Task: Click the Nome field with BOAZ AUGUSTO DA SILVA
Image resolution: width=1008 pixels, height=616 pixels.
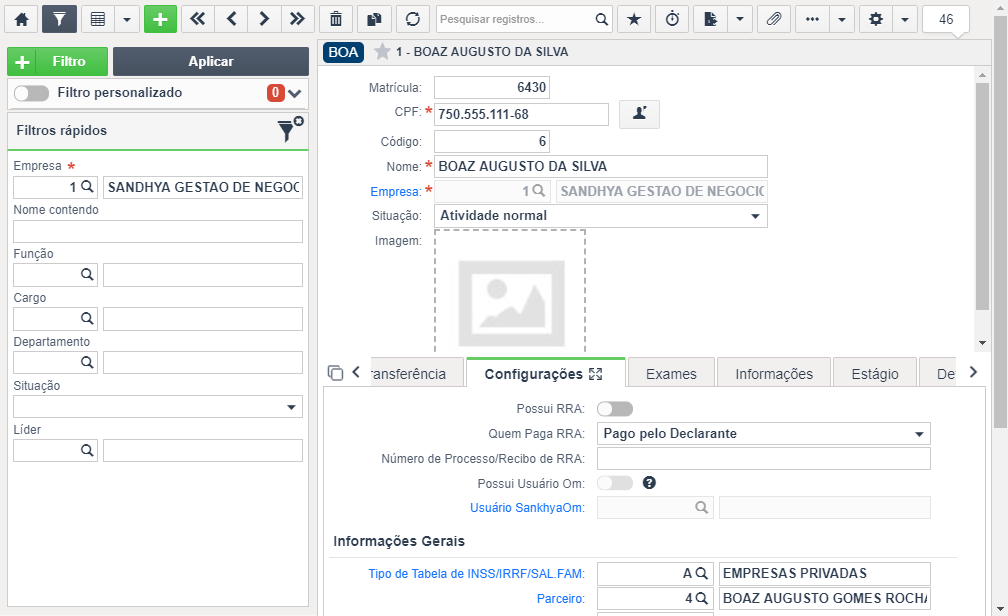Action: click(600, 167)
